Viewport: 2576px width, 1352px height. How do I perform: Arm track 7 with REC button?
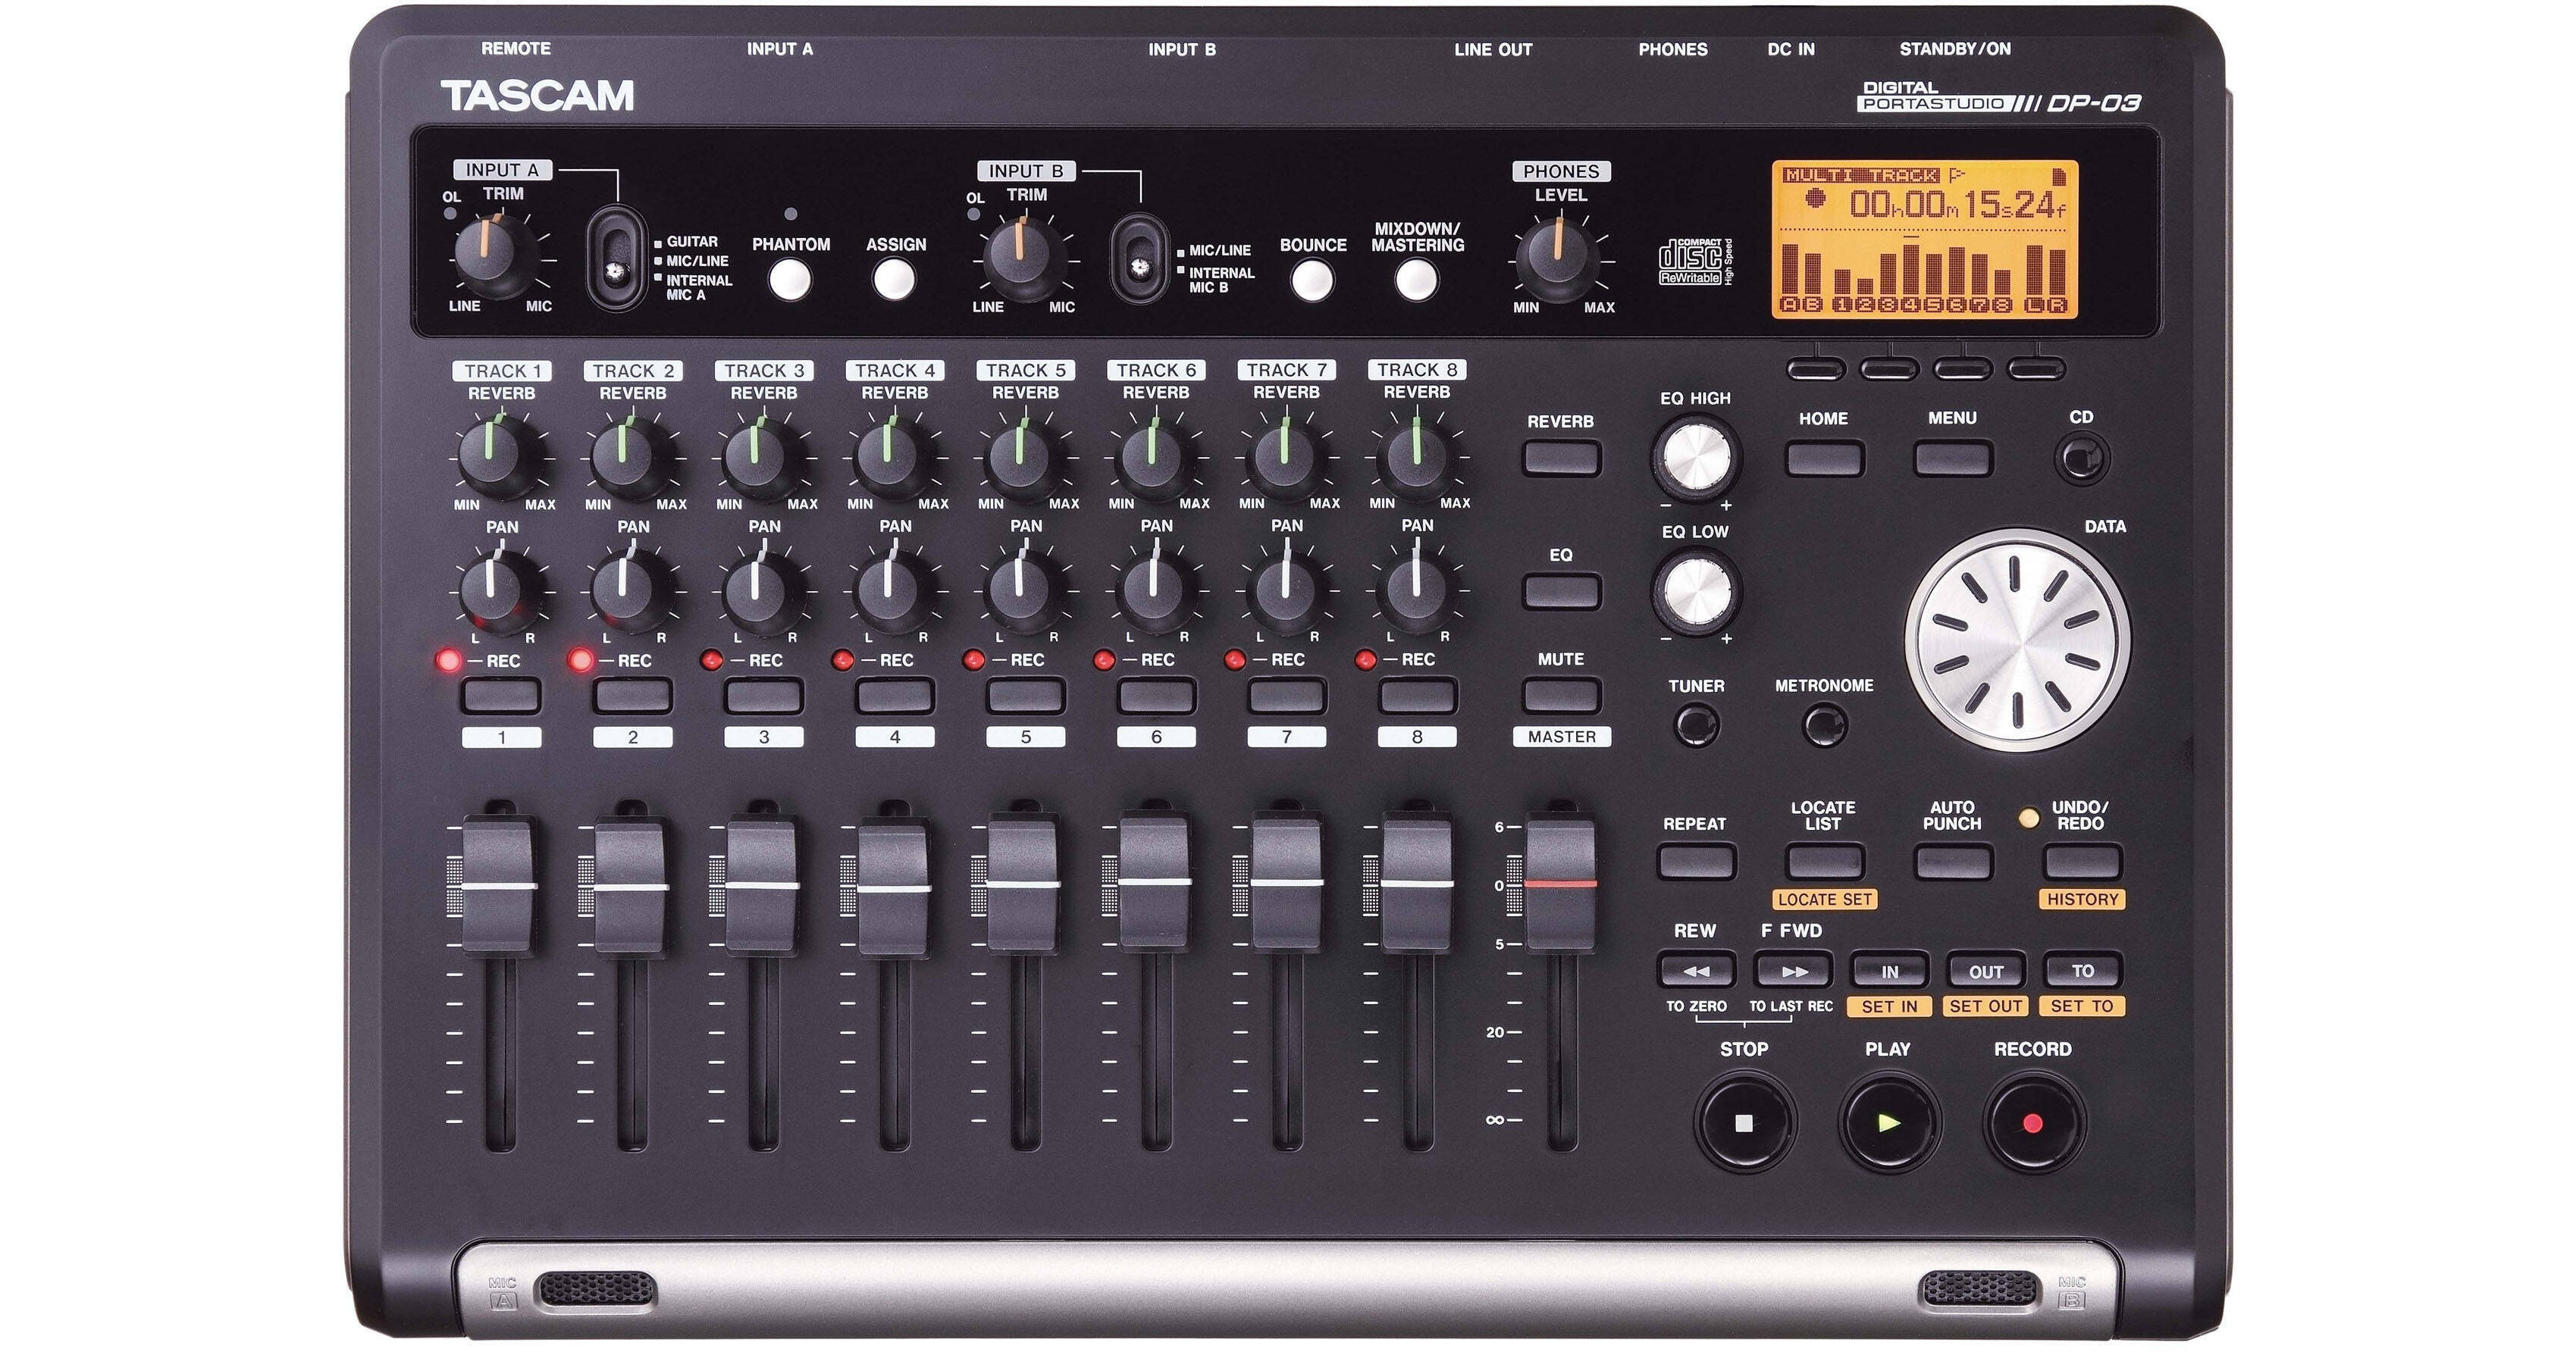pos(1287,695)
